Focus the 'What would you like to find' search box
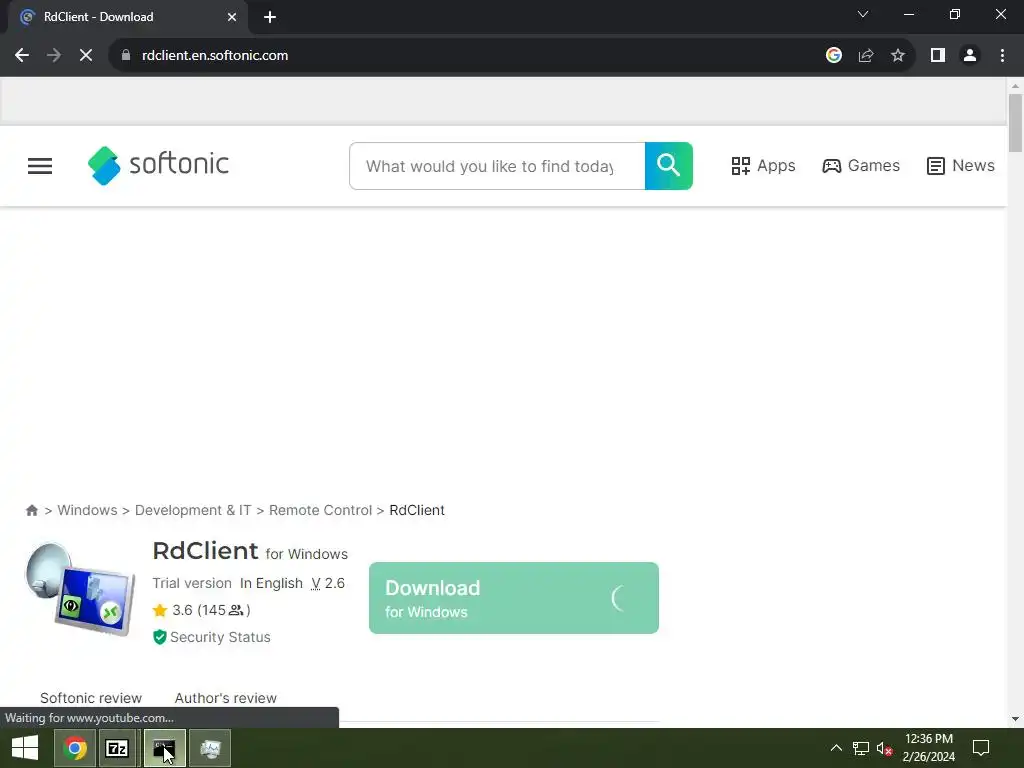Image resolution: width=1024 pixels, height=768 pixels. coord(497,166)
